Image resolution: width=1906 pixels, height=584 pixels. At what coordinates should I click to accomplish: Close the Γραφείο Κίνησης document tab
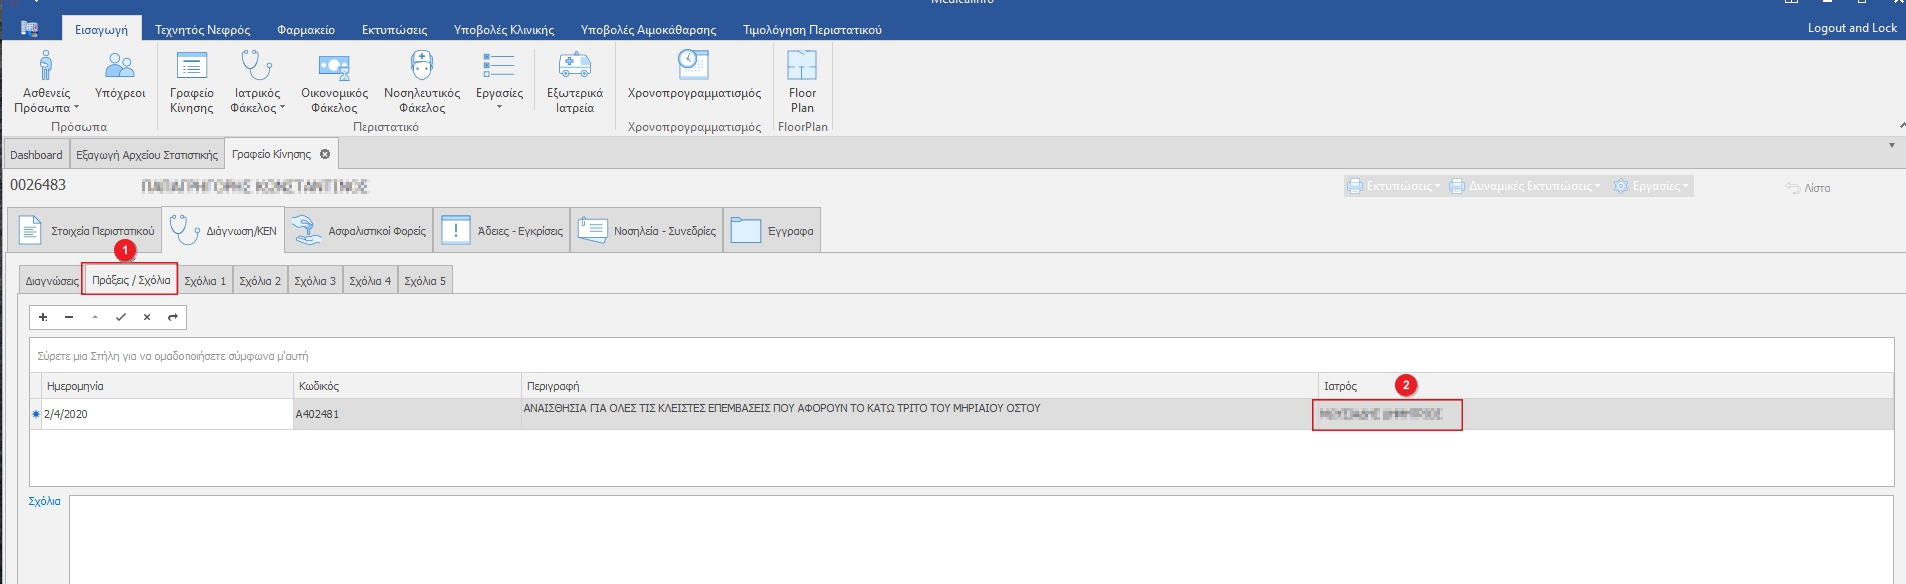325,154
